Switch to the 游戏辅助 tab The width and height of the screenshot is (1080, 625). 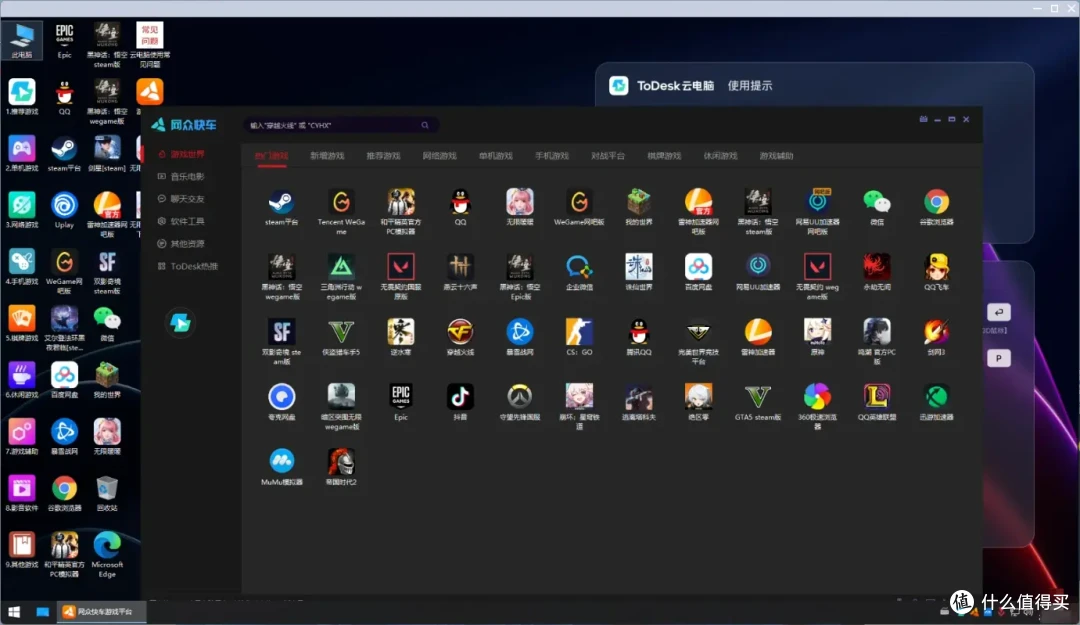pyautogui.click(x=776, y=156)
